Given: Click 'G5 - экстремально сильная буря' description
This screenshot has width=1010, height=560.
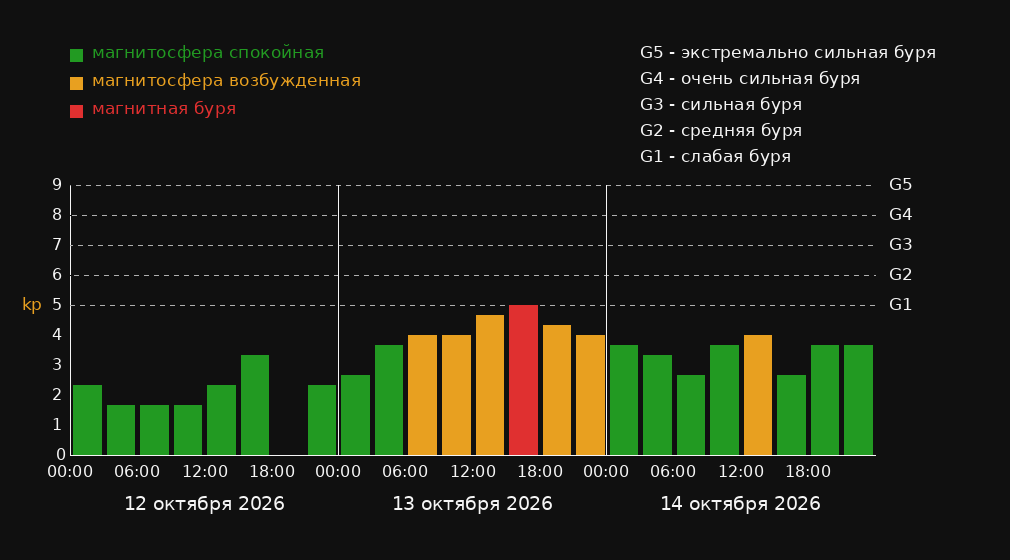Looking at the screenshot, I should click(x=788, y=53).
